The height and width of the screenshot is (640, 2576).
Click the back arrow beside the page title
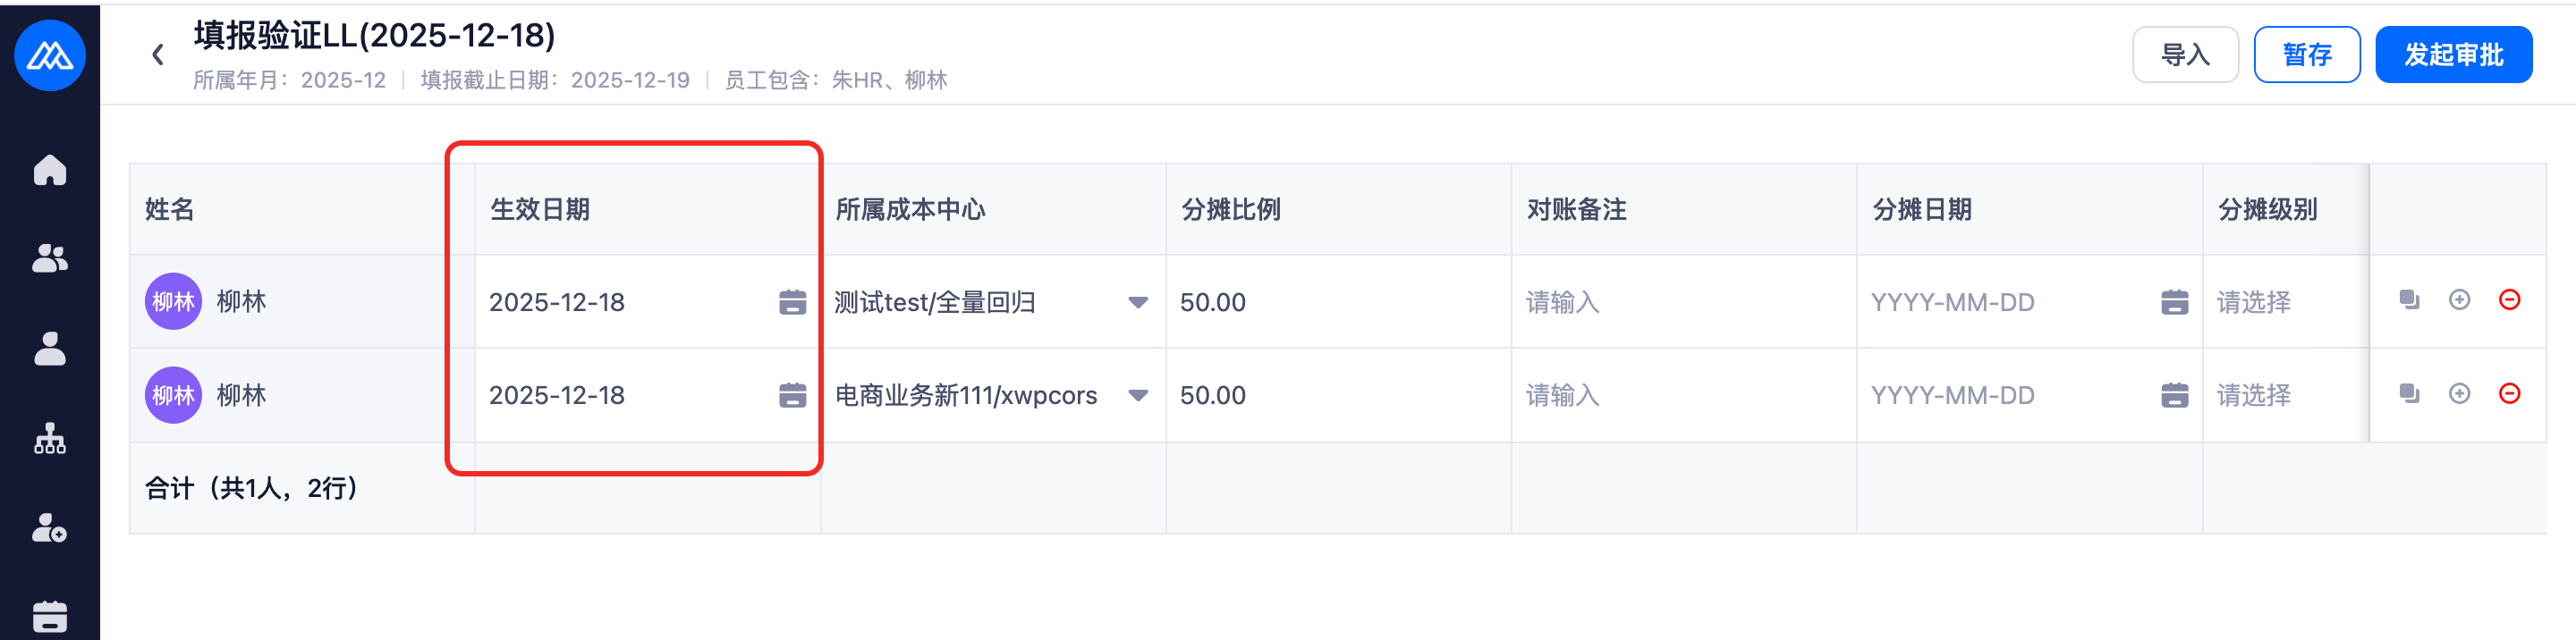point(158,55)
